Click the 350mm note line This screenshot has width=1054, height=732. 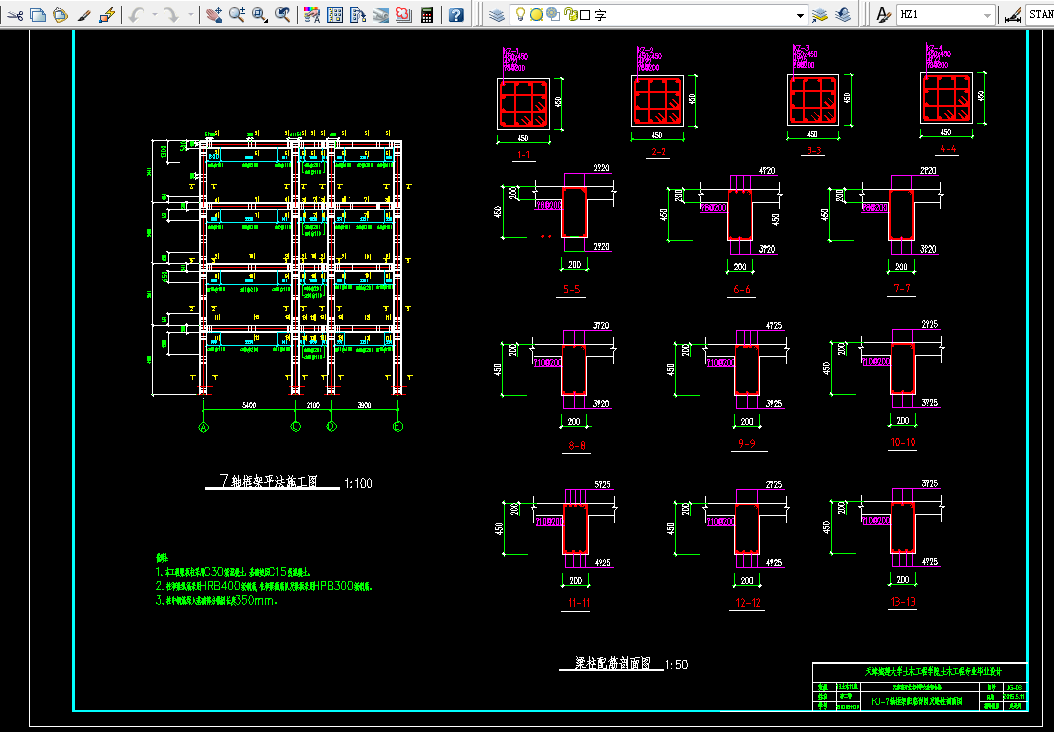(x=217, y=601)
